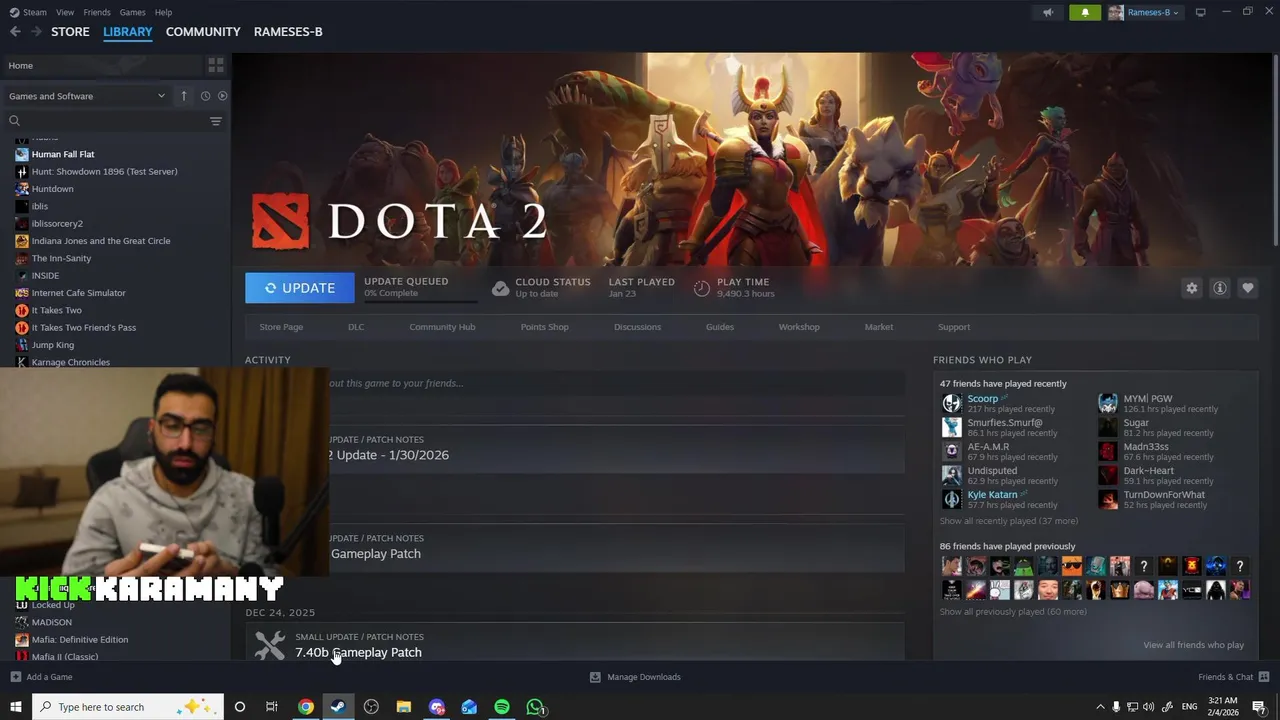Open Dota 2 Community Hub link

click(x=442, y=327)
